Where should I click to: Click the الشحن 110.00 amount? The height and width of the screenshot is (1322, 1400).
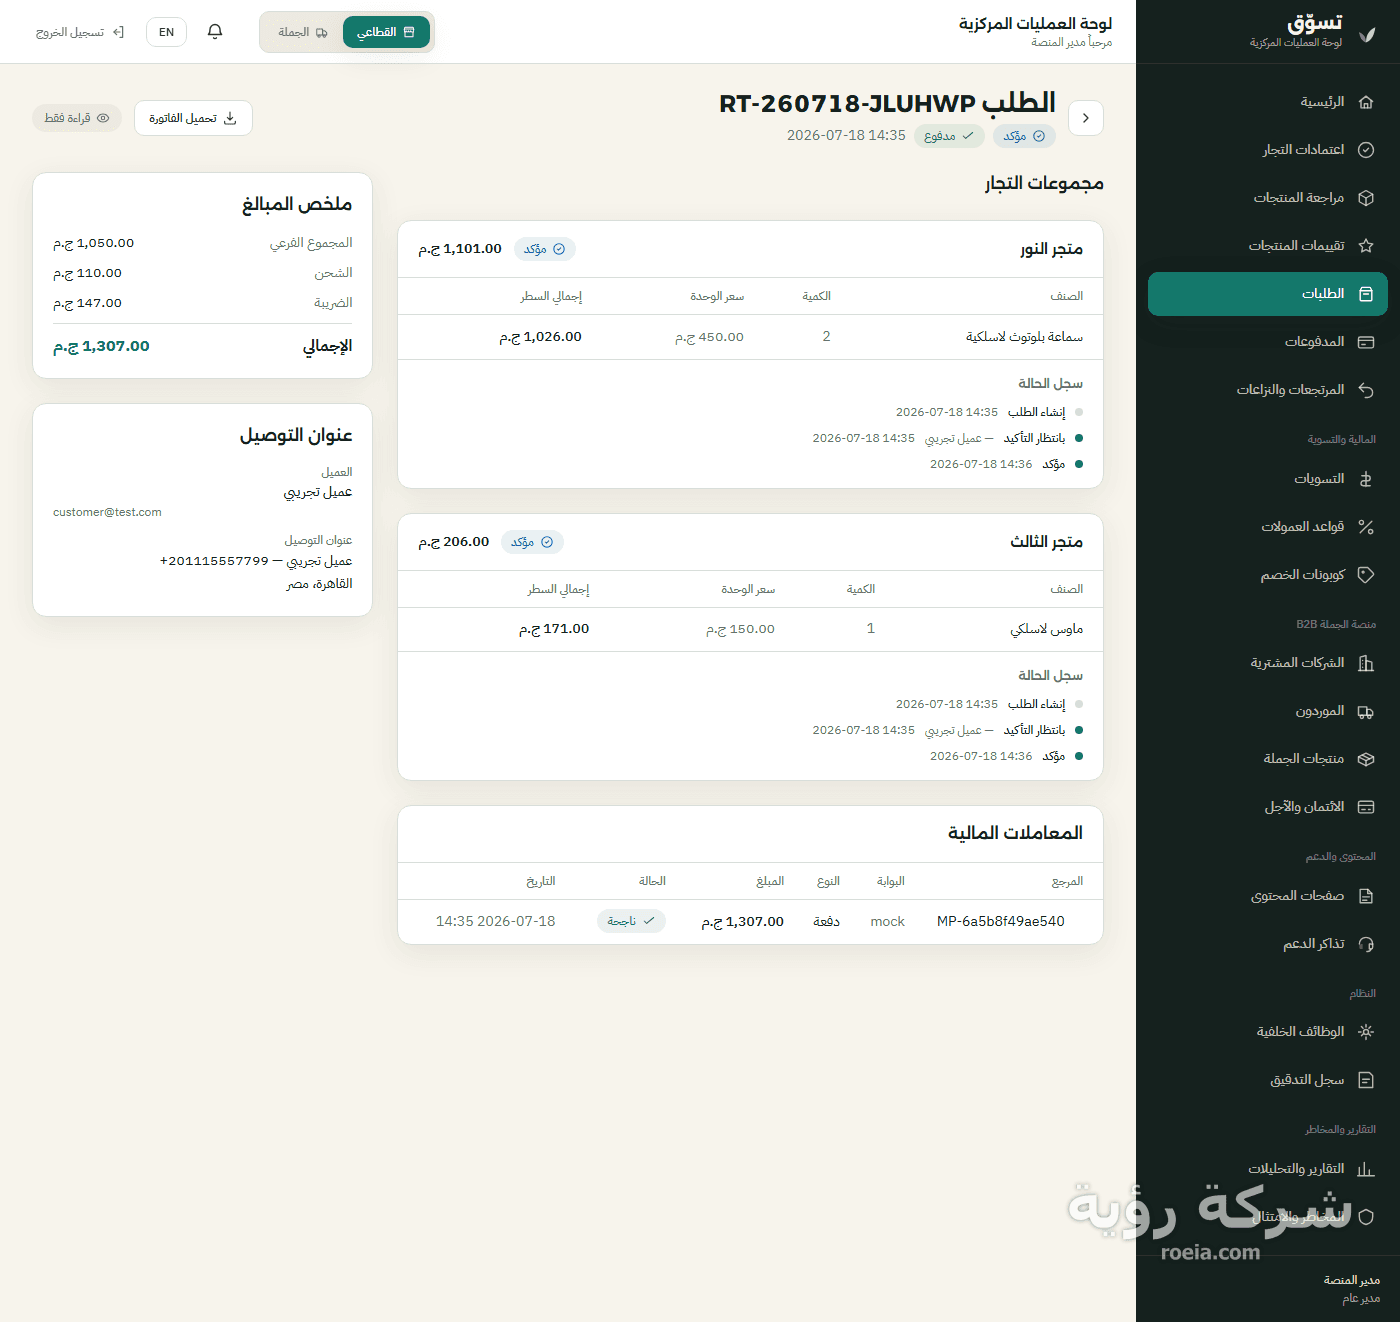pos(87,273)
